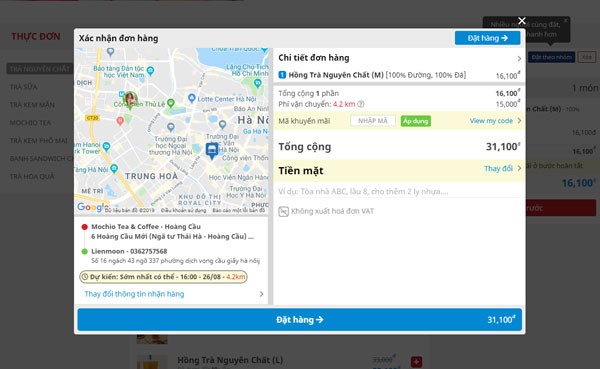The image size is (600, 369).
Task: Expand the Tiền mặt payment chevron
Action: point(519,168)
